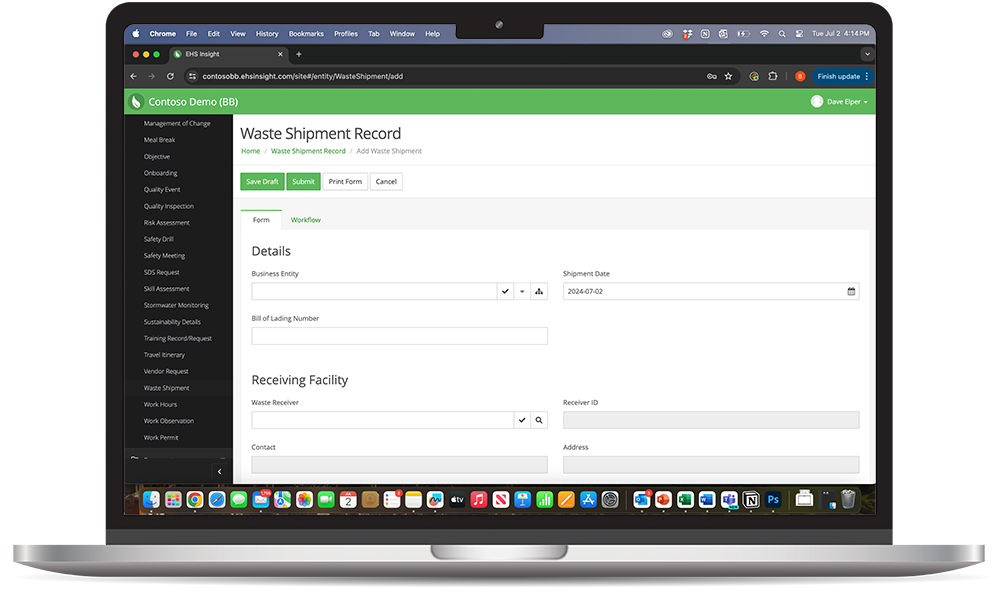Switch to the Workflow tab
The width and height of the screenshot is (1000, 600).
click(305, 220)
